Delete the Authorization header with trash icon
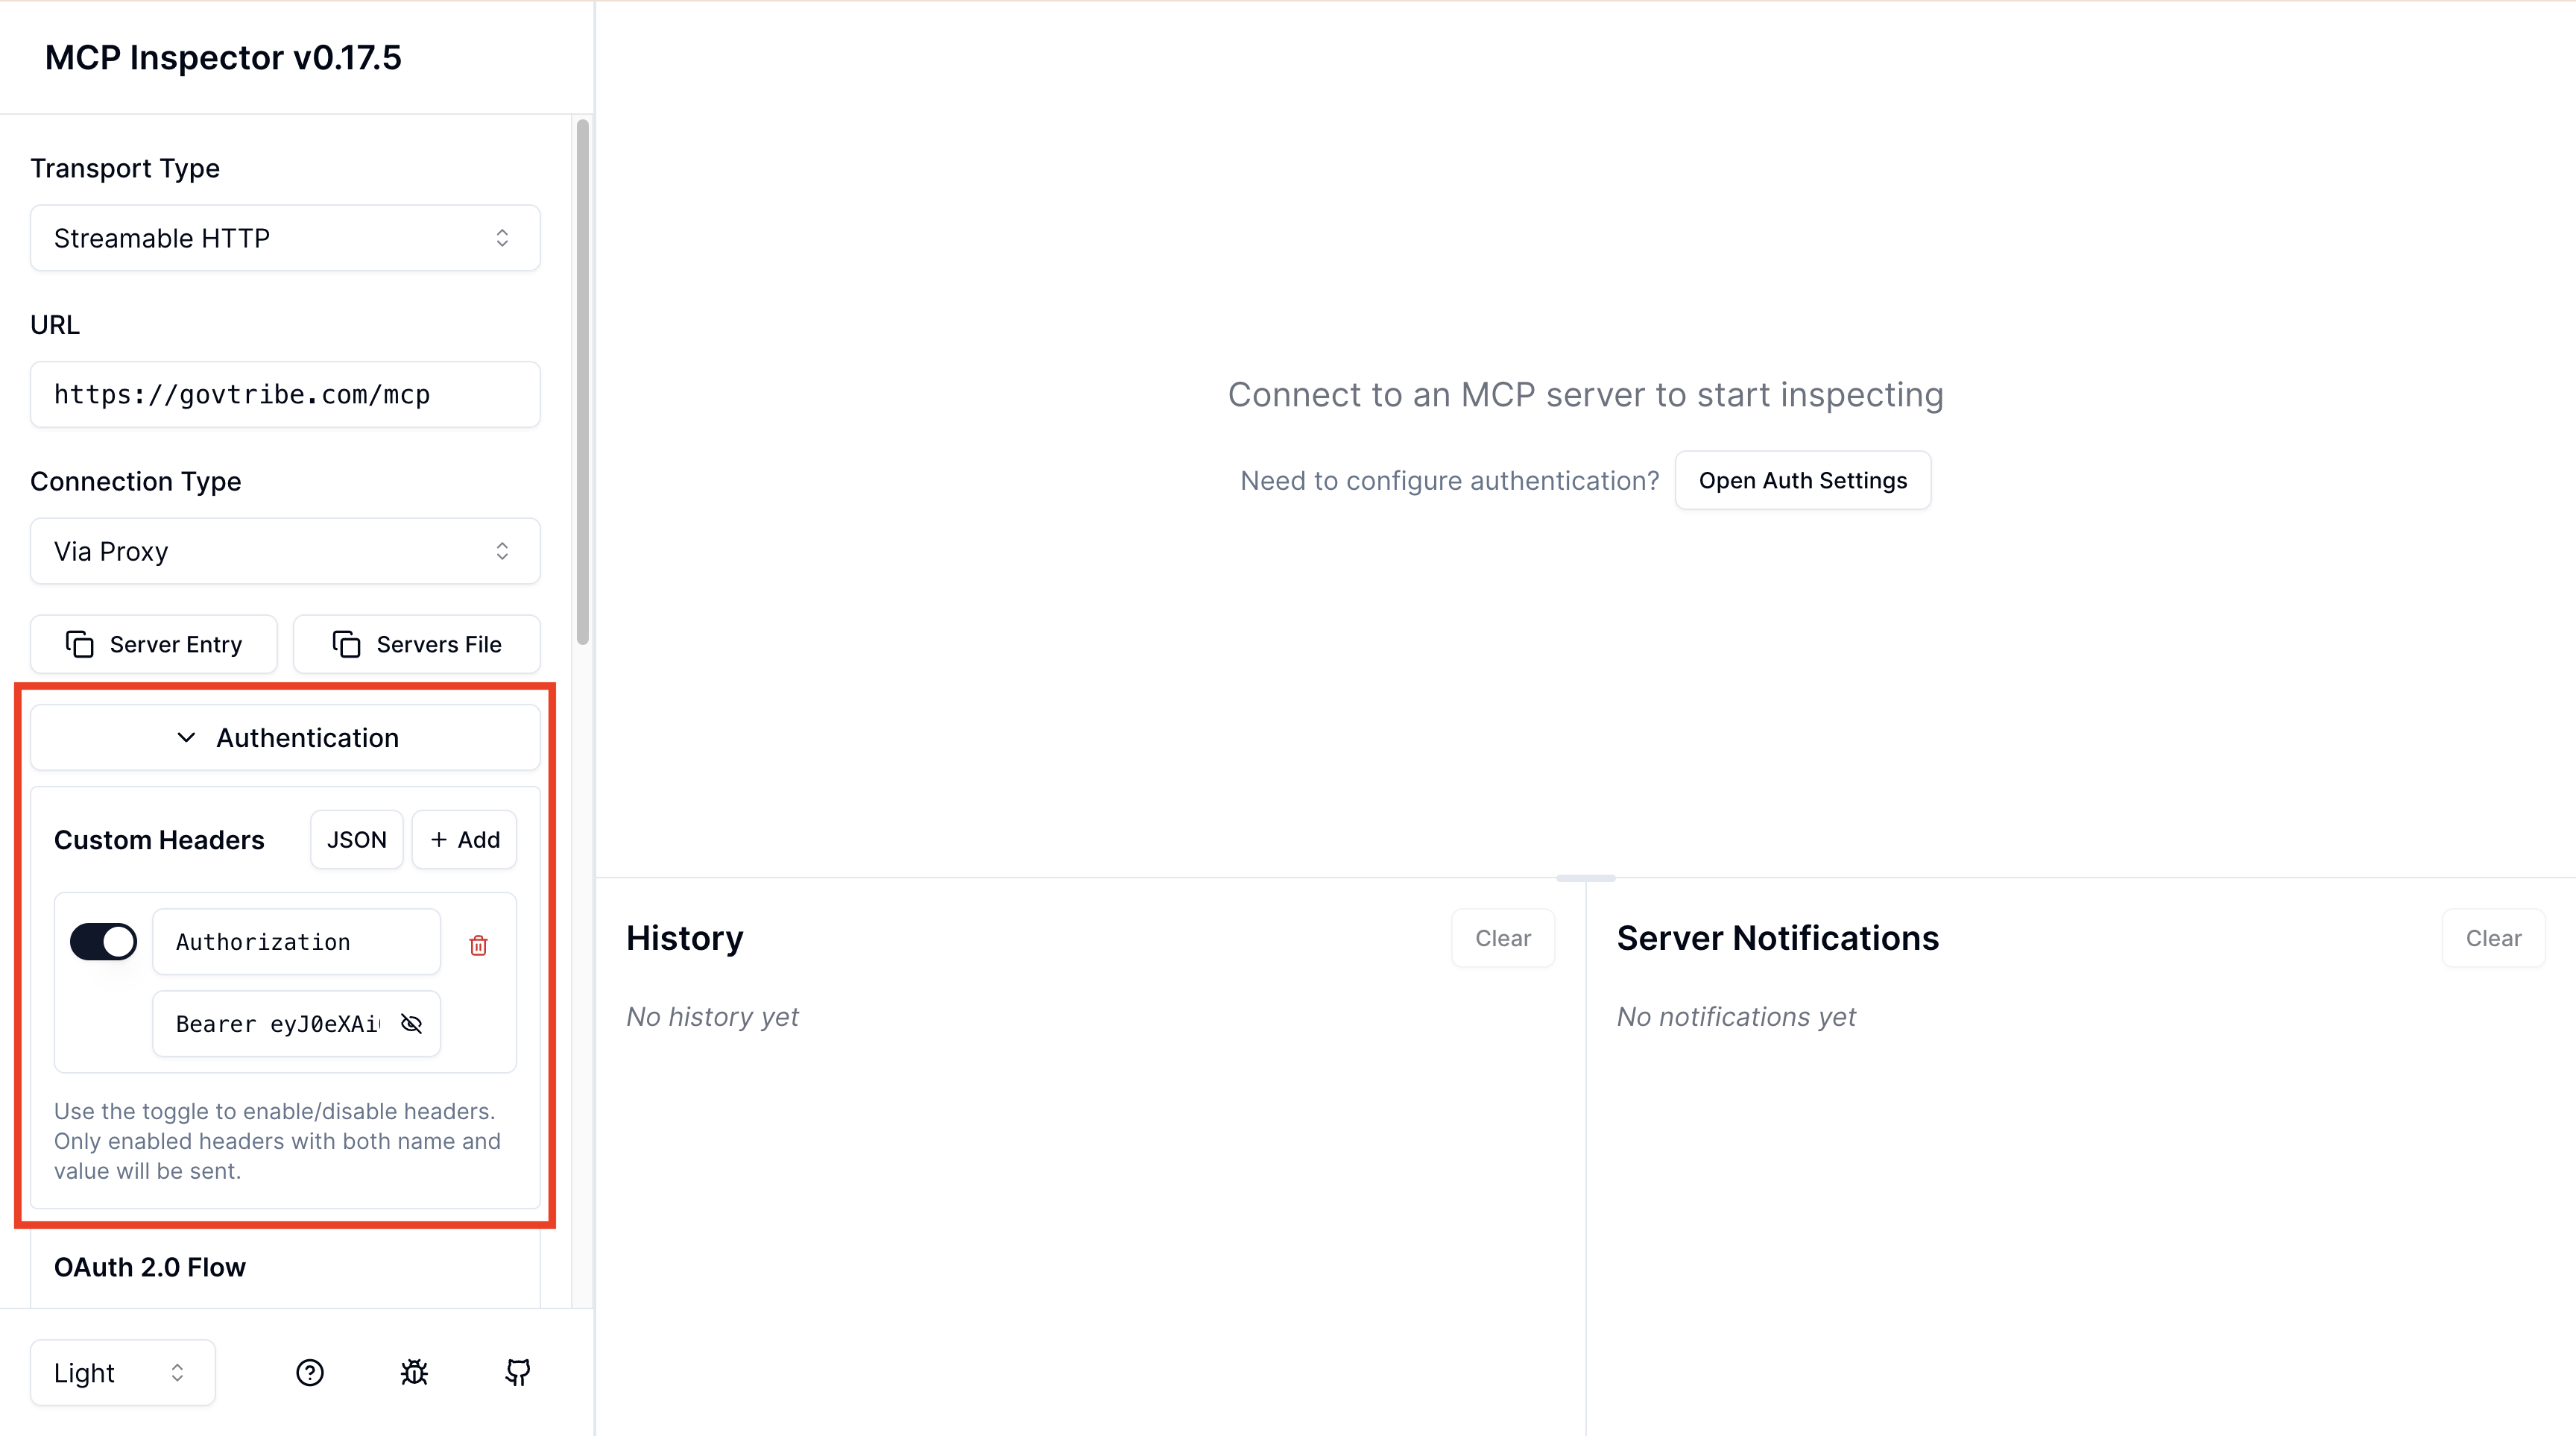Viewport: 2576px width, 1436px height. 478,945
